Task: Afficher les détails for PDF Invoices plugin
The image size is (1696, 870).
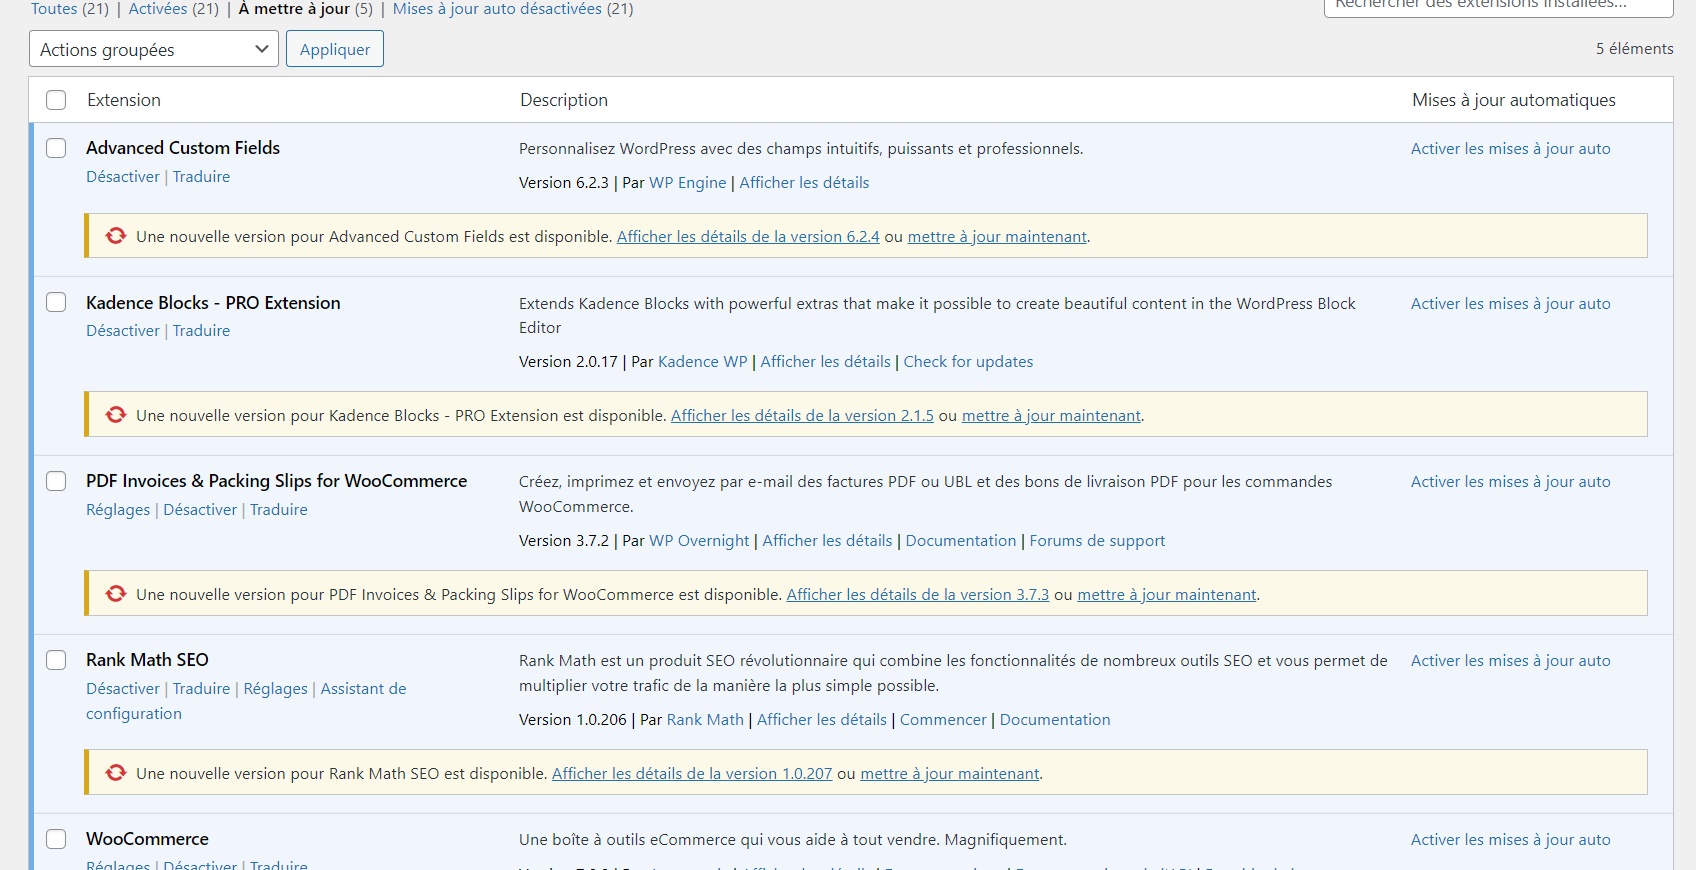Action: click(827, 540)
